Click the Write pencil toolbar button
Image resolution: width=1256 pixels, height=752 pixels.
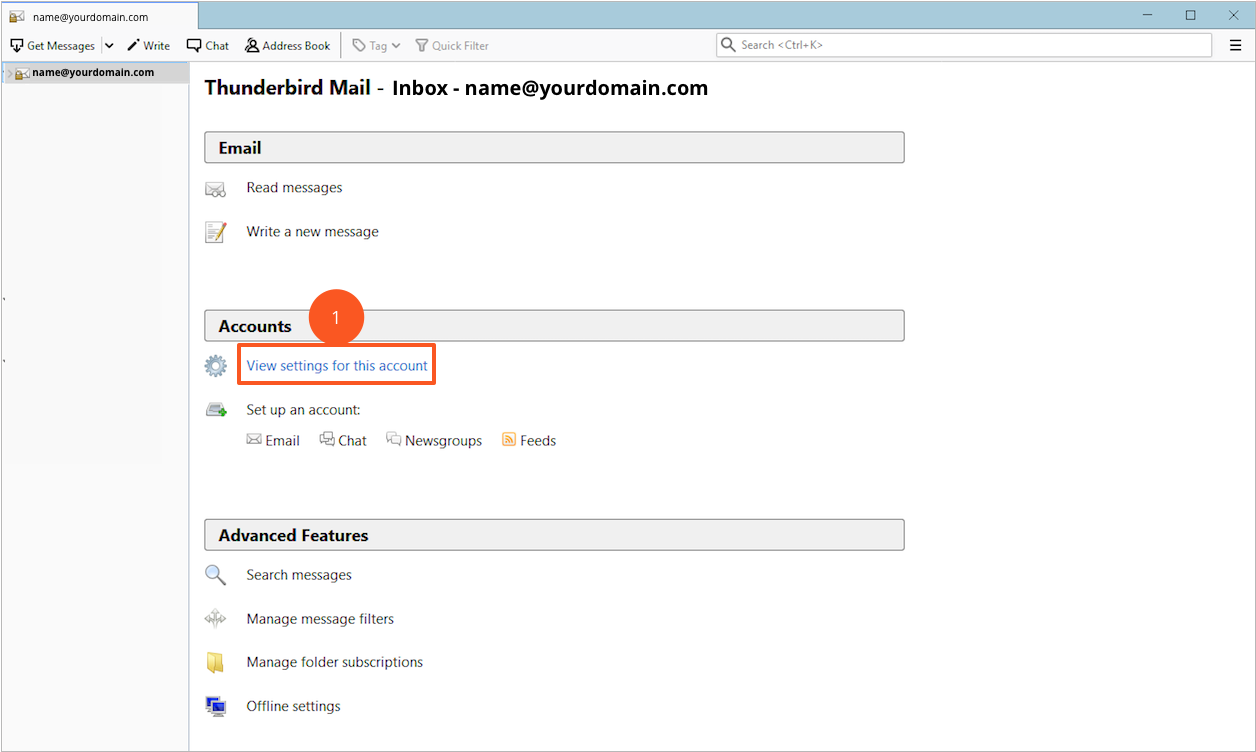[148, 46]
